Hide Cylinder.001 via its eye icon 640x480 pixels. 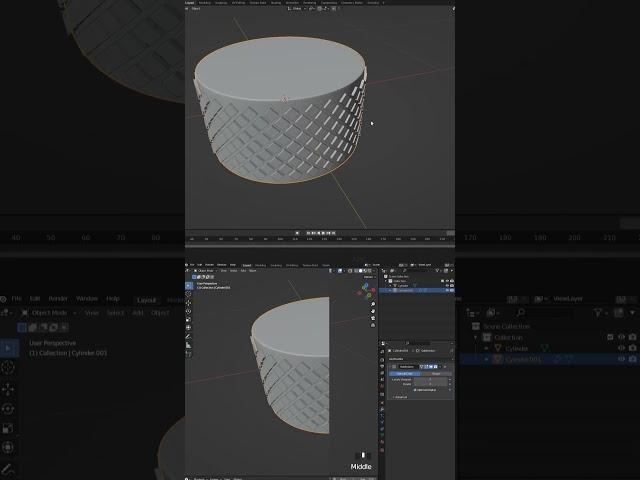tap(447, 290)
